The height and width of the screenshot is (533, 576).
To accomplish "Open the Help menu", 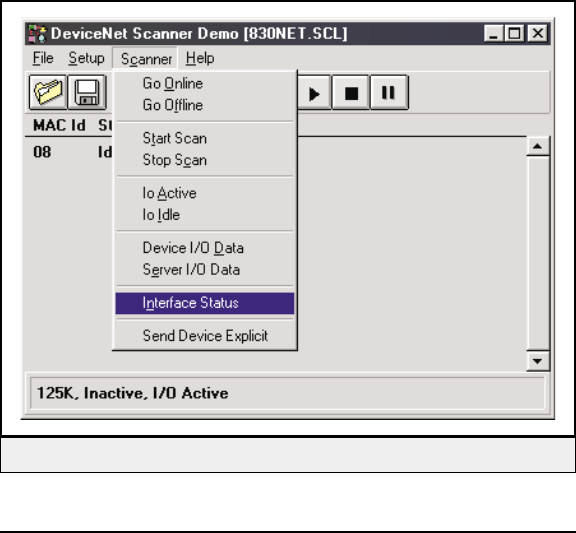I will tap(200, 58).
